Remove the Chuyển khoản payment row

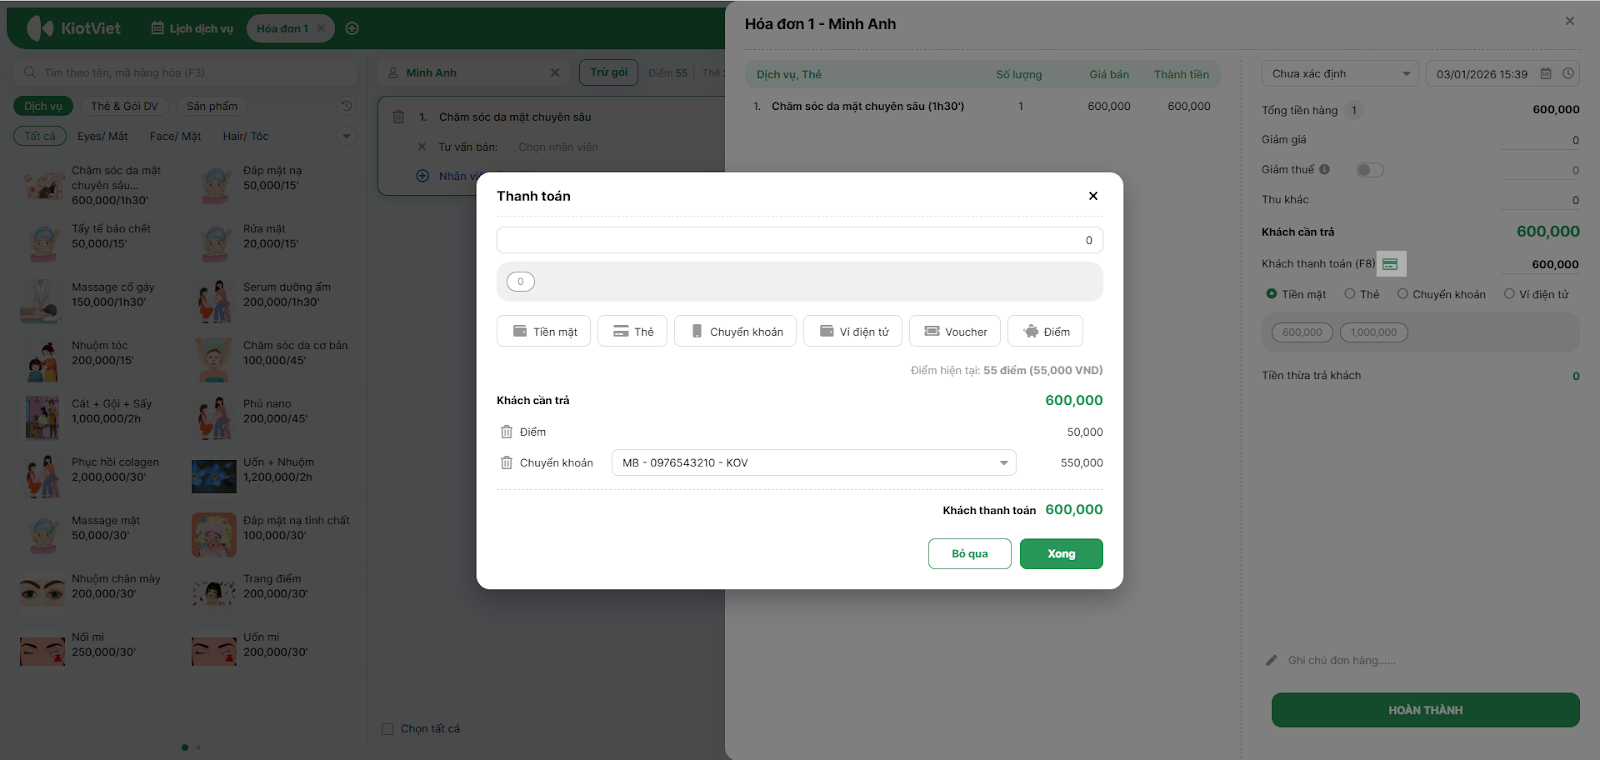506,463
